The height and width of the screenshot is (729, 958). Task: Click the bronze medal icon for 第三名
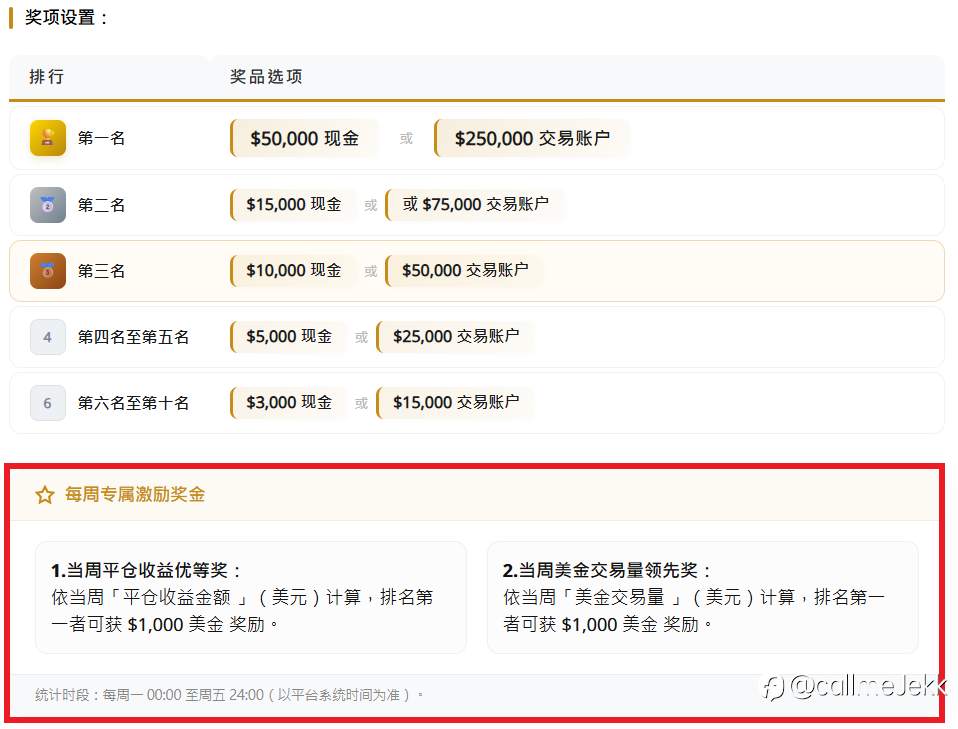click(48, 271)
